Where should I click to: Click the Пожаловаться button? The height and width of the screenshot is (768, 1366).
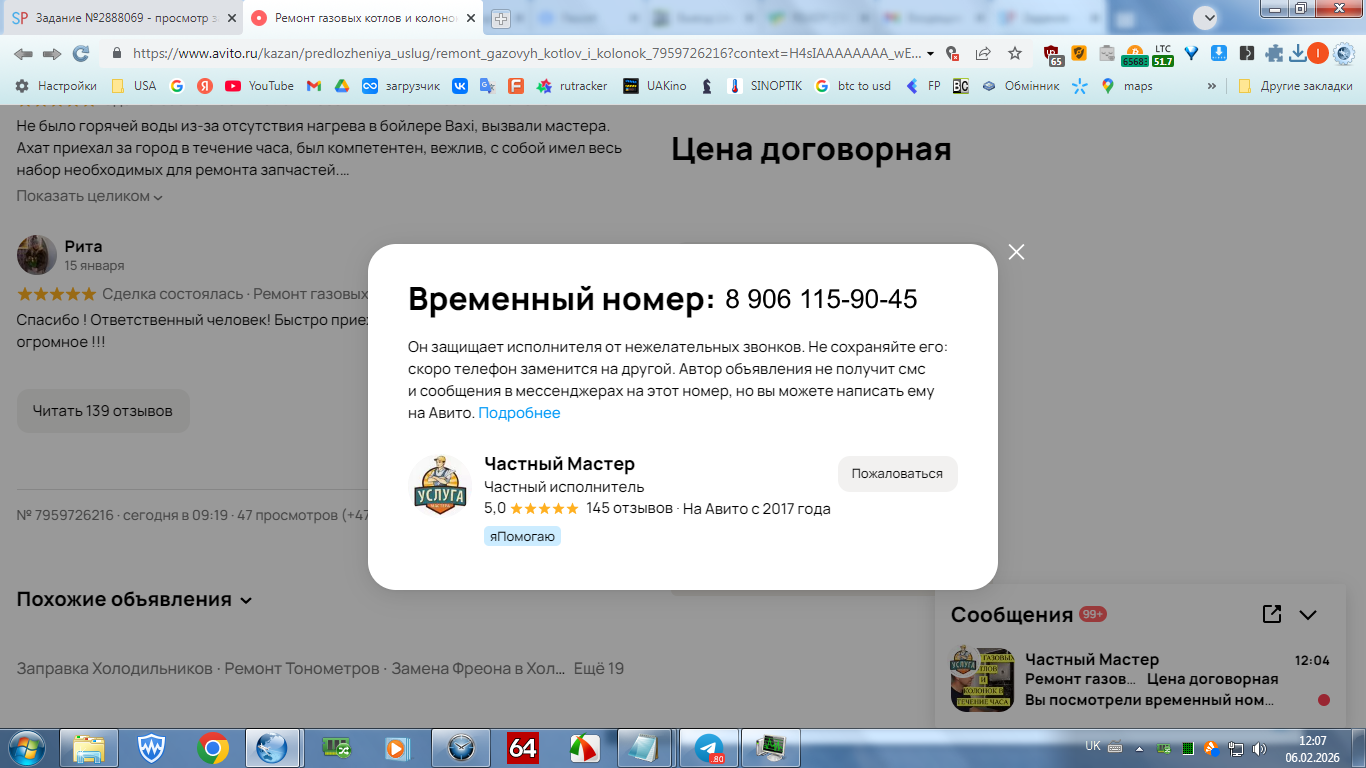[897, 474]
